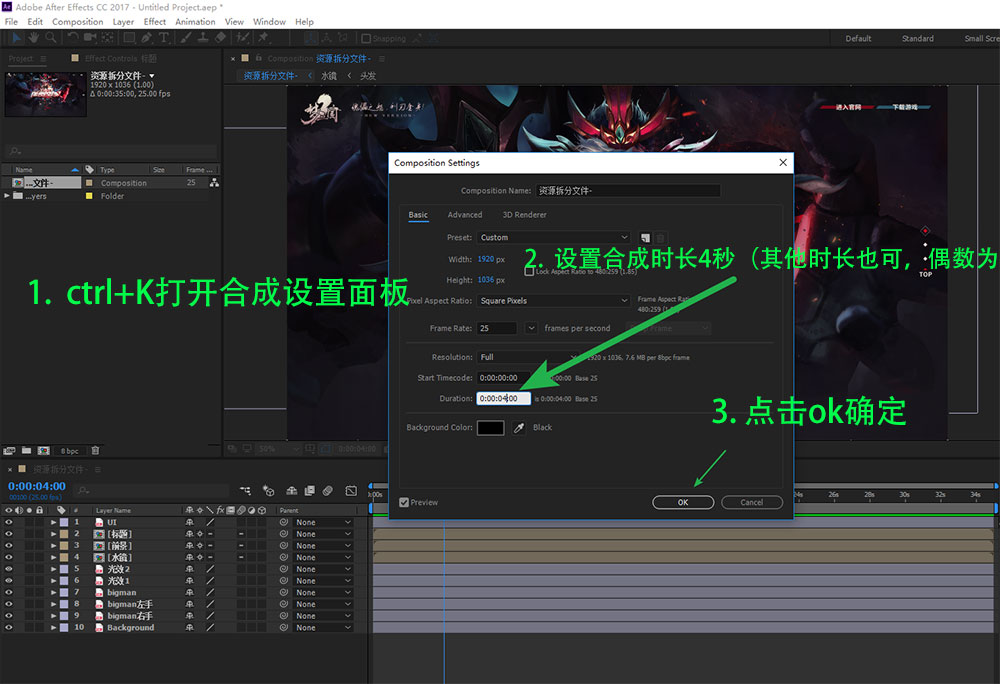Create new composition icon in Project panel
This screenshot has width=1000, height=684.
[x=43, y=450]
